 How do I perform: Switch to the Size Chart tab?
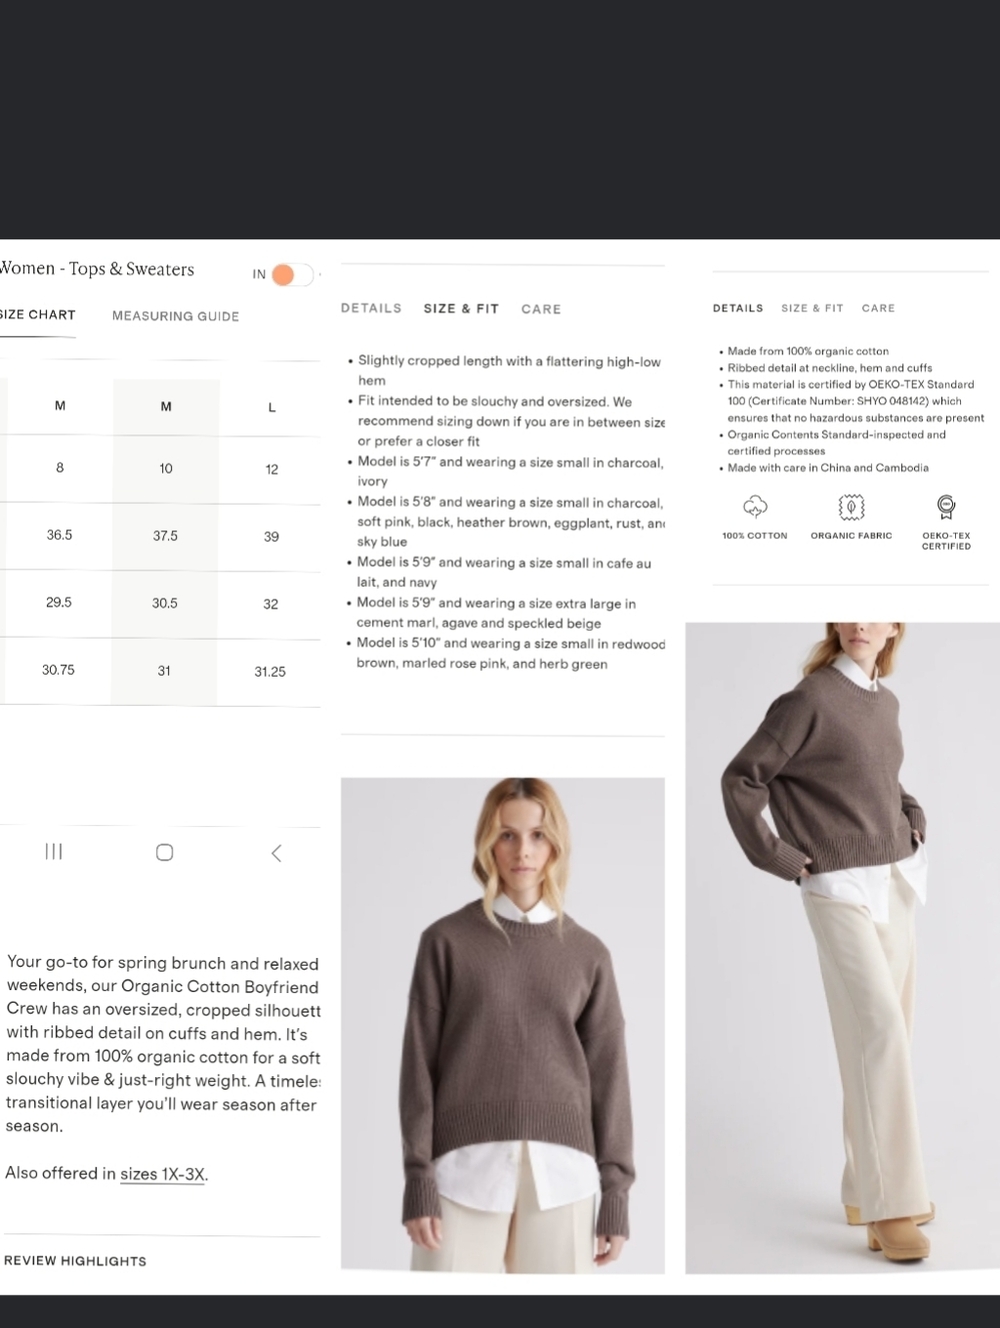coord(38,315)
